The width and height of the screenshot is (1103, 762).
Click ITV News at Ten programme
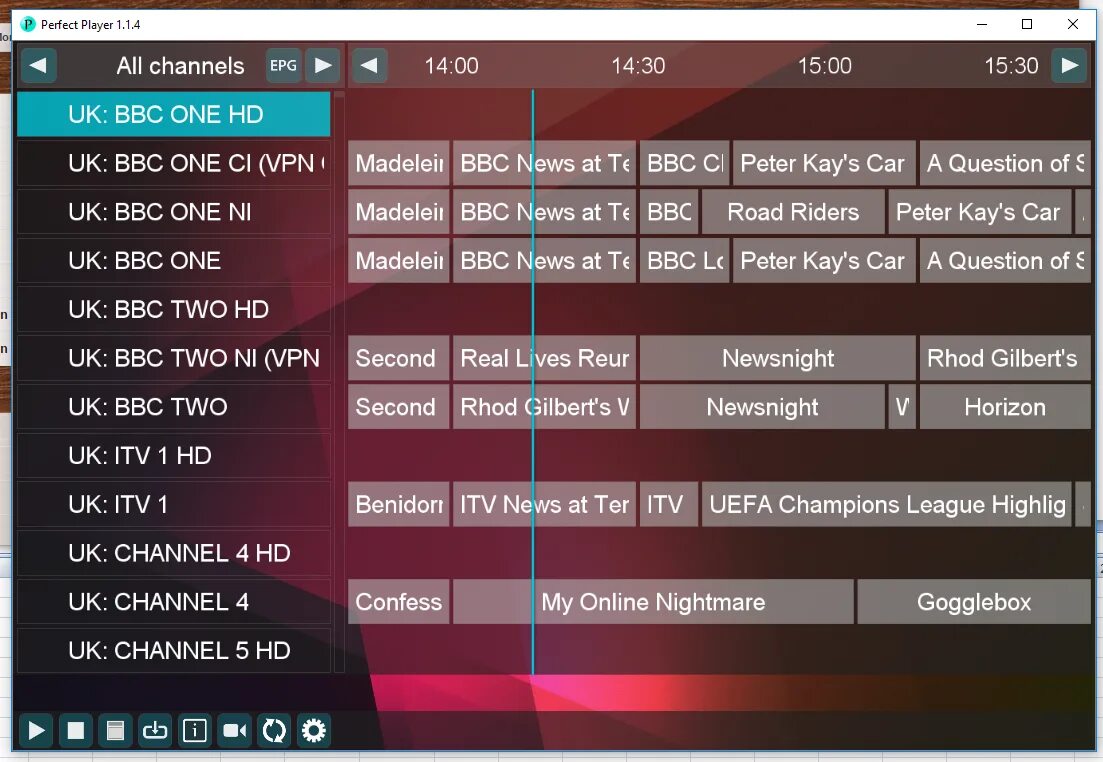tap(544, 504)
